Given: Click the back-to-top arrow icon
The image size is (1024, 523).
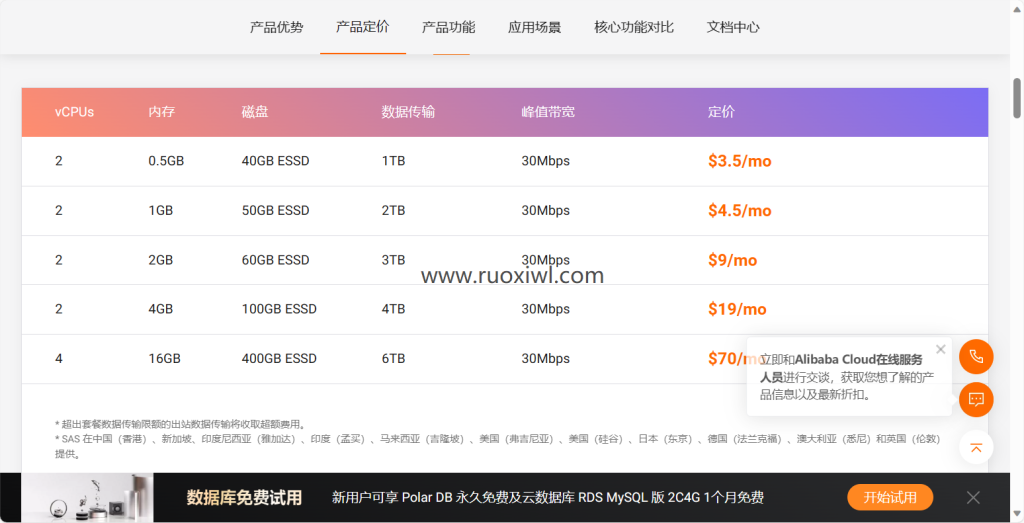Looking at the screenshot, I should [976, 447].
